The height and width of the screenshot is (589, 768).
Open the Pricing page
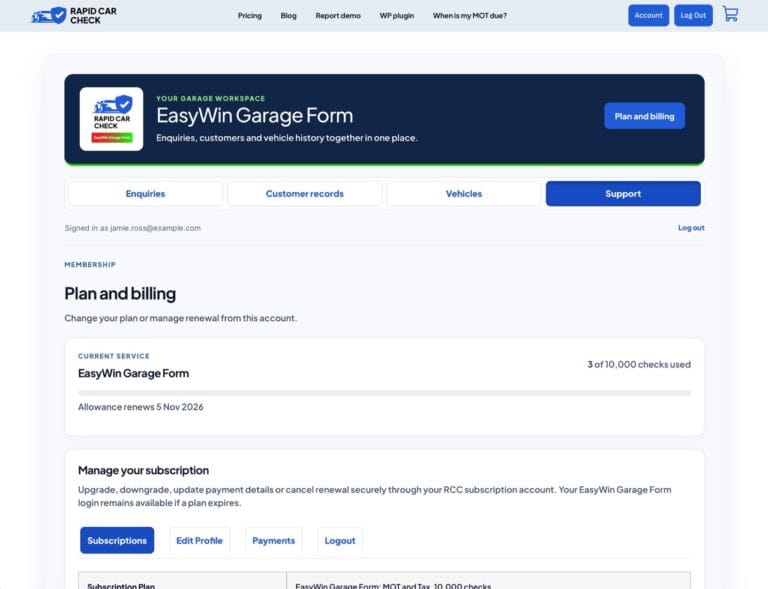coord(250,16)
